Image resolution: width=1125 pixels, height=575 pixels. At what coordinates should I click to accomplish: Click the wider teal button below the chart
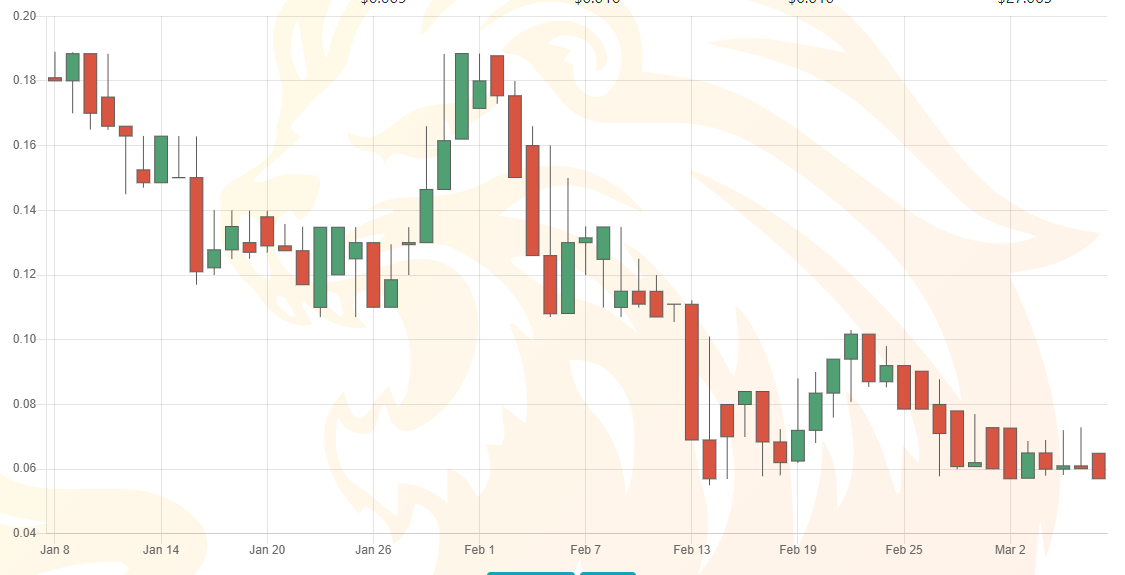point(531,573)
